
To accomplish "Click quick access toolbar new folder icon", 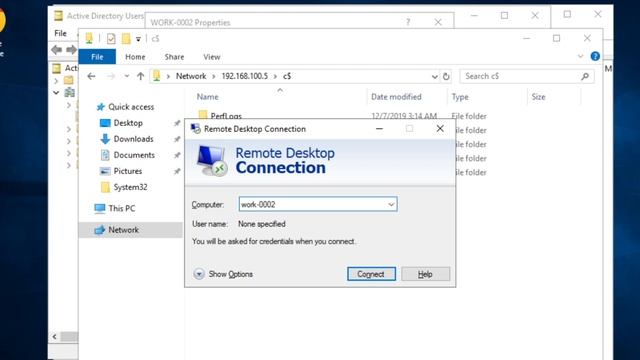I will click(x=126, y=39).
